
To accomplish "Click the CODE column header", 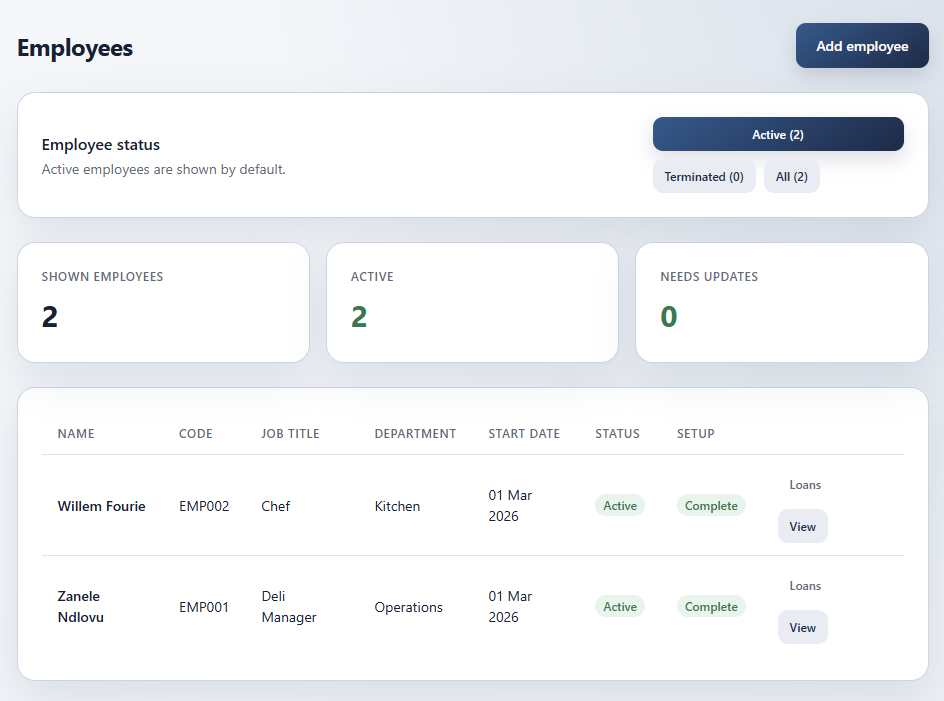I will (196, 434).
